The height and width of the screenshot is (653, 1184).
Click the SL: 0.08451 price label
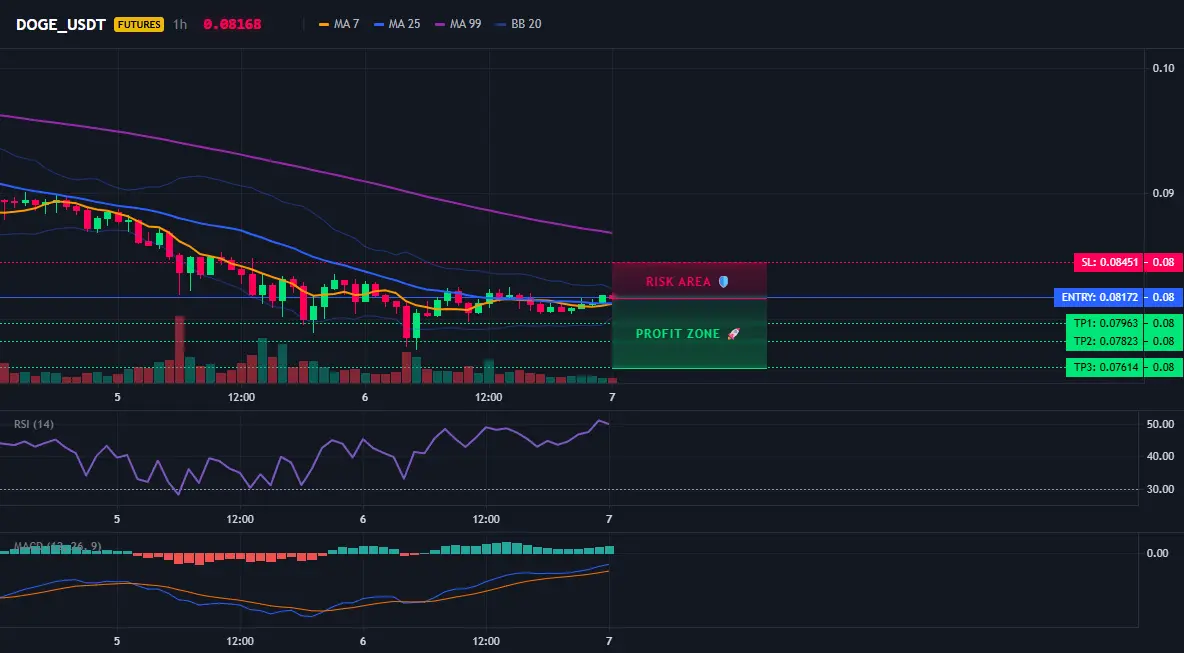(x=1109, y=263)
